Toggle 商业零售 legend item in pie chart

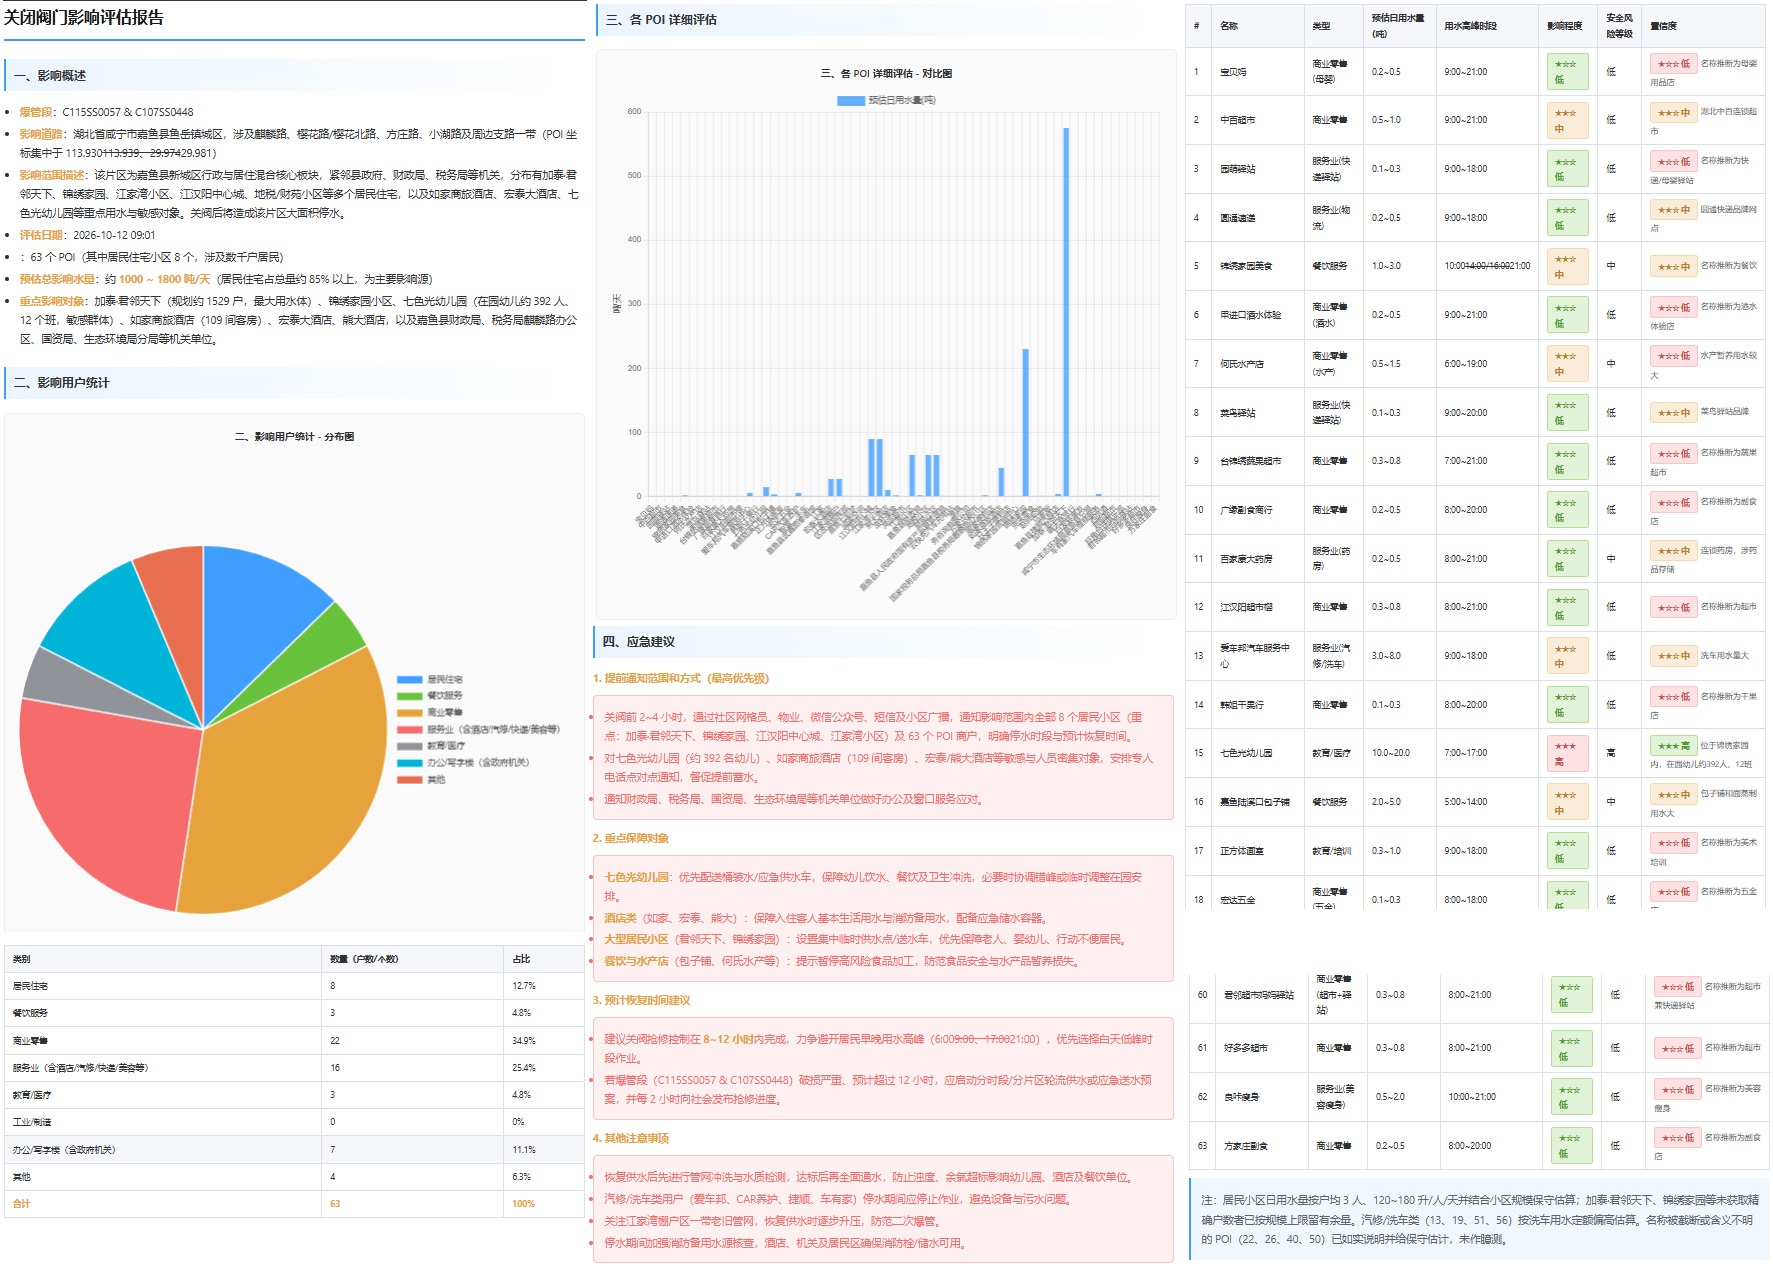[x=430, y=713]
